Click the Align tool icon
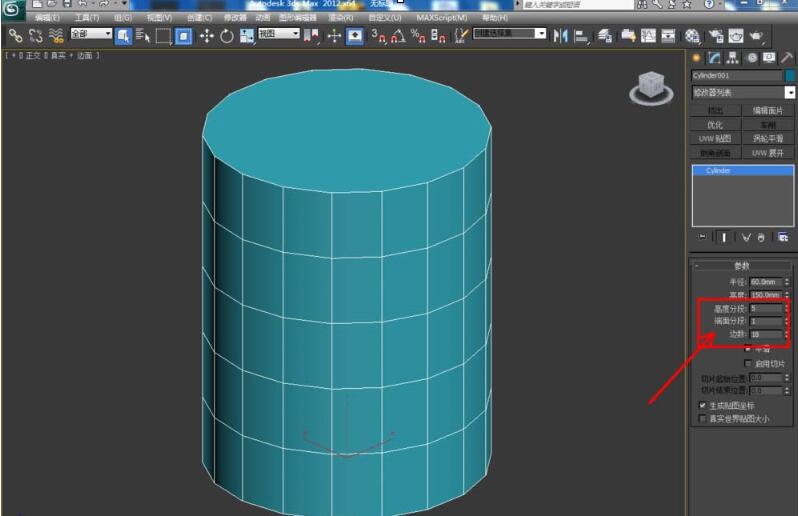Image resolution: width=798 pixels, height=516 pixels. pos(581,36)
